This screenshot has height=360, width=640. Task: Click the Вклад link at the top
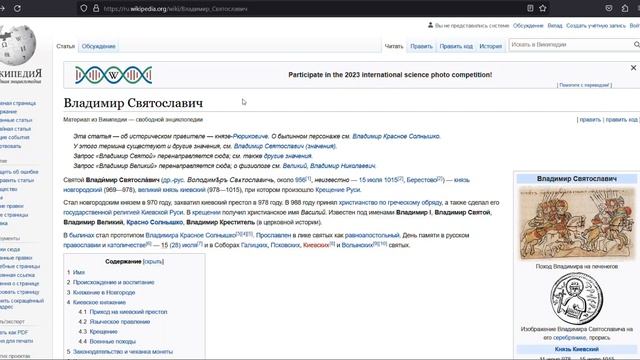click(x=555, y=25)
